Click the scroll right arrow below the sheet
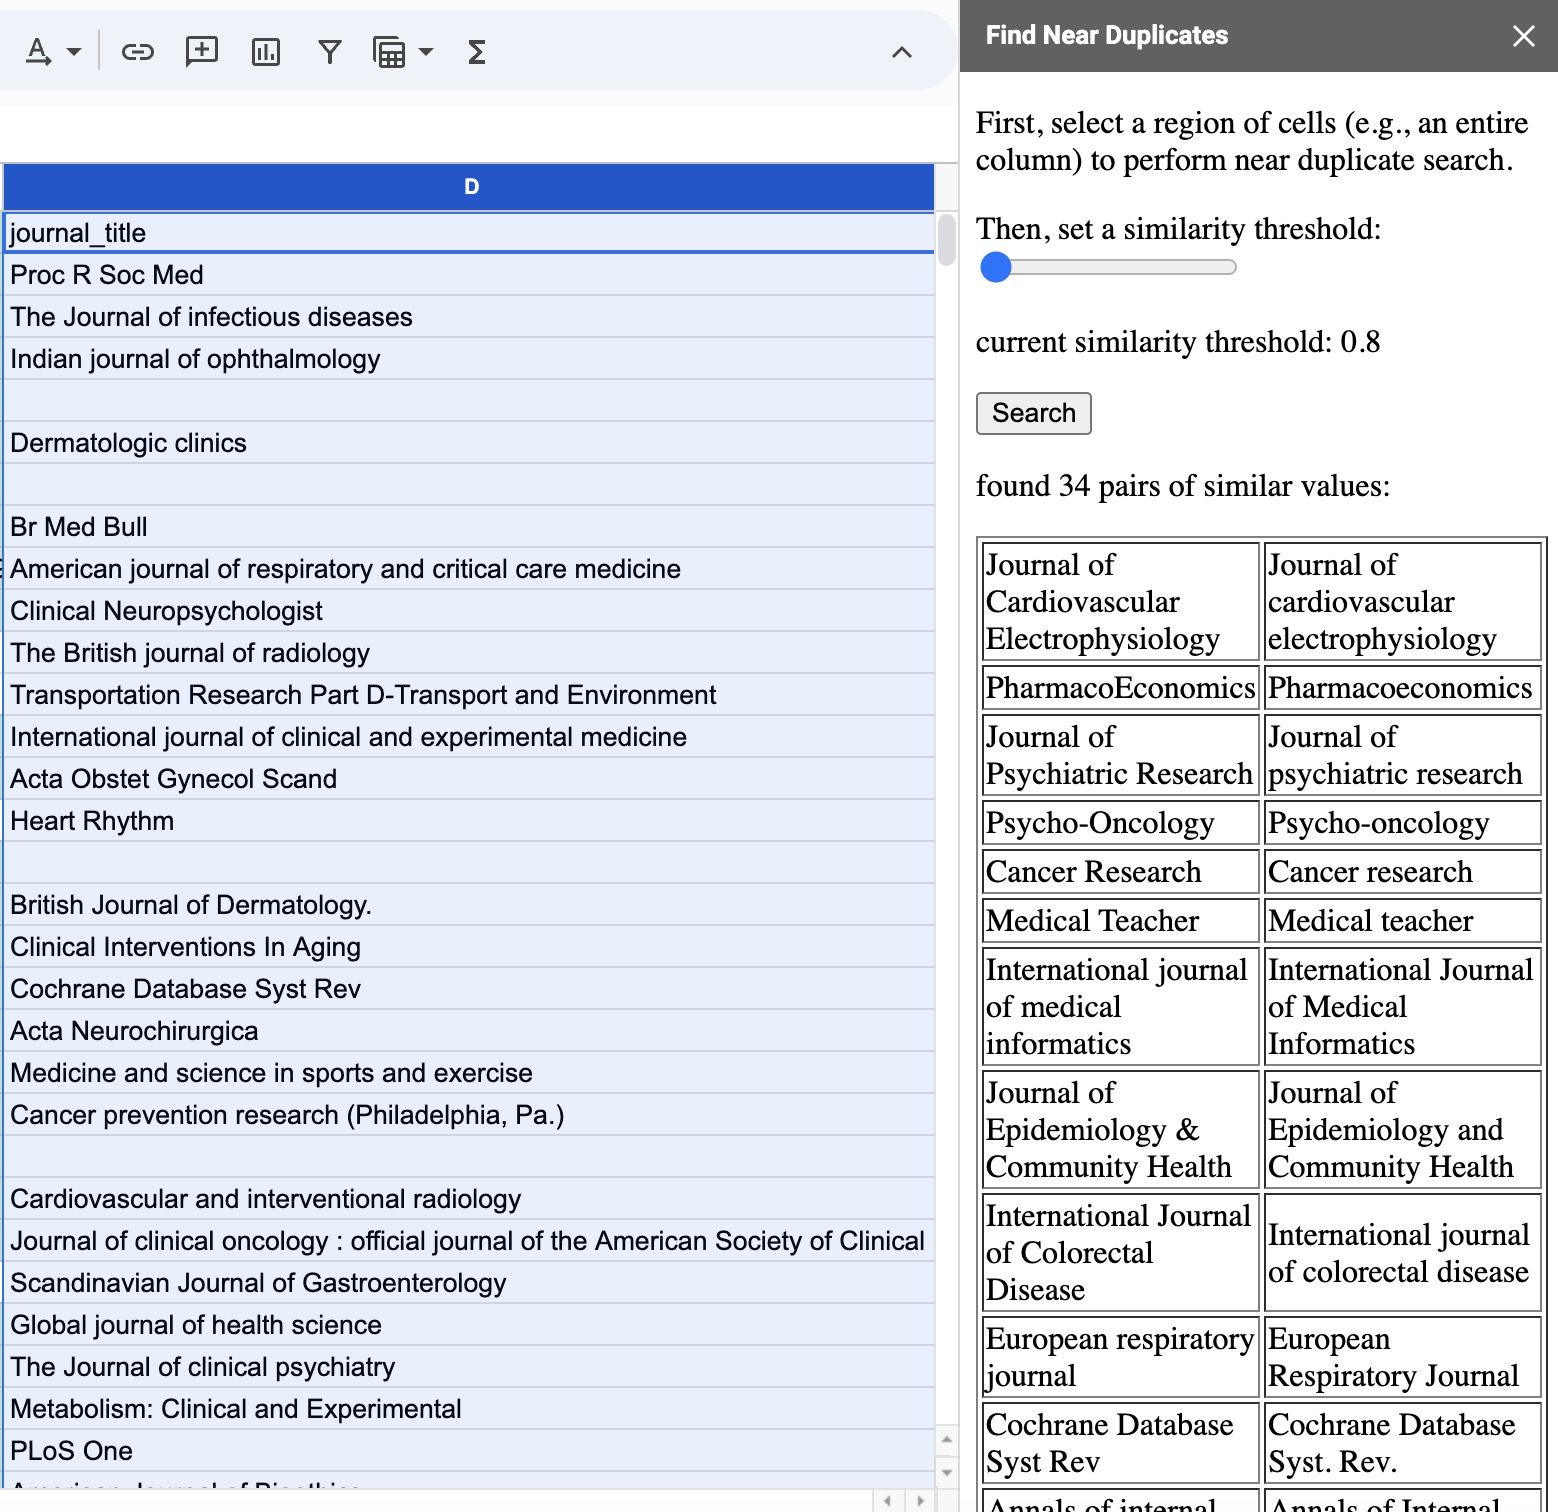1558x1512 pixels. click(x=920, y=1500)
